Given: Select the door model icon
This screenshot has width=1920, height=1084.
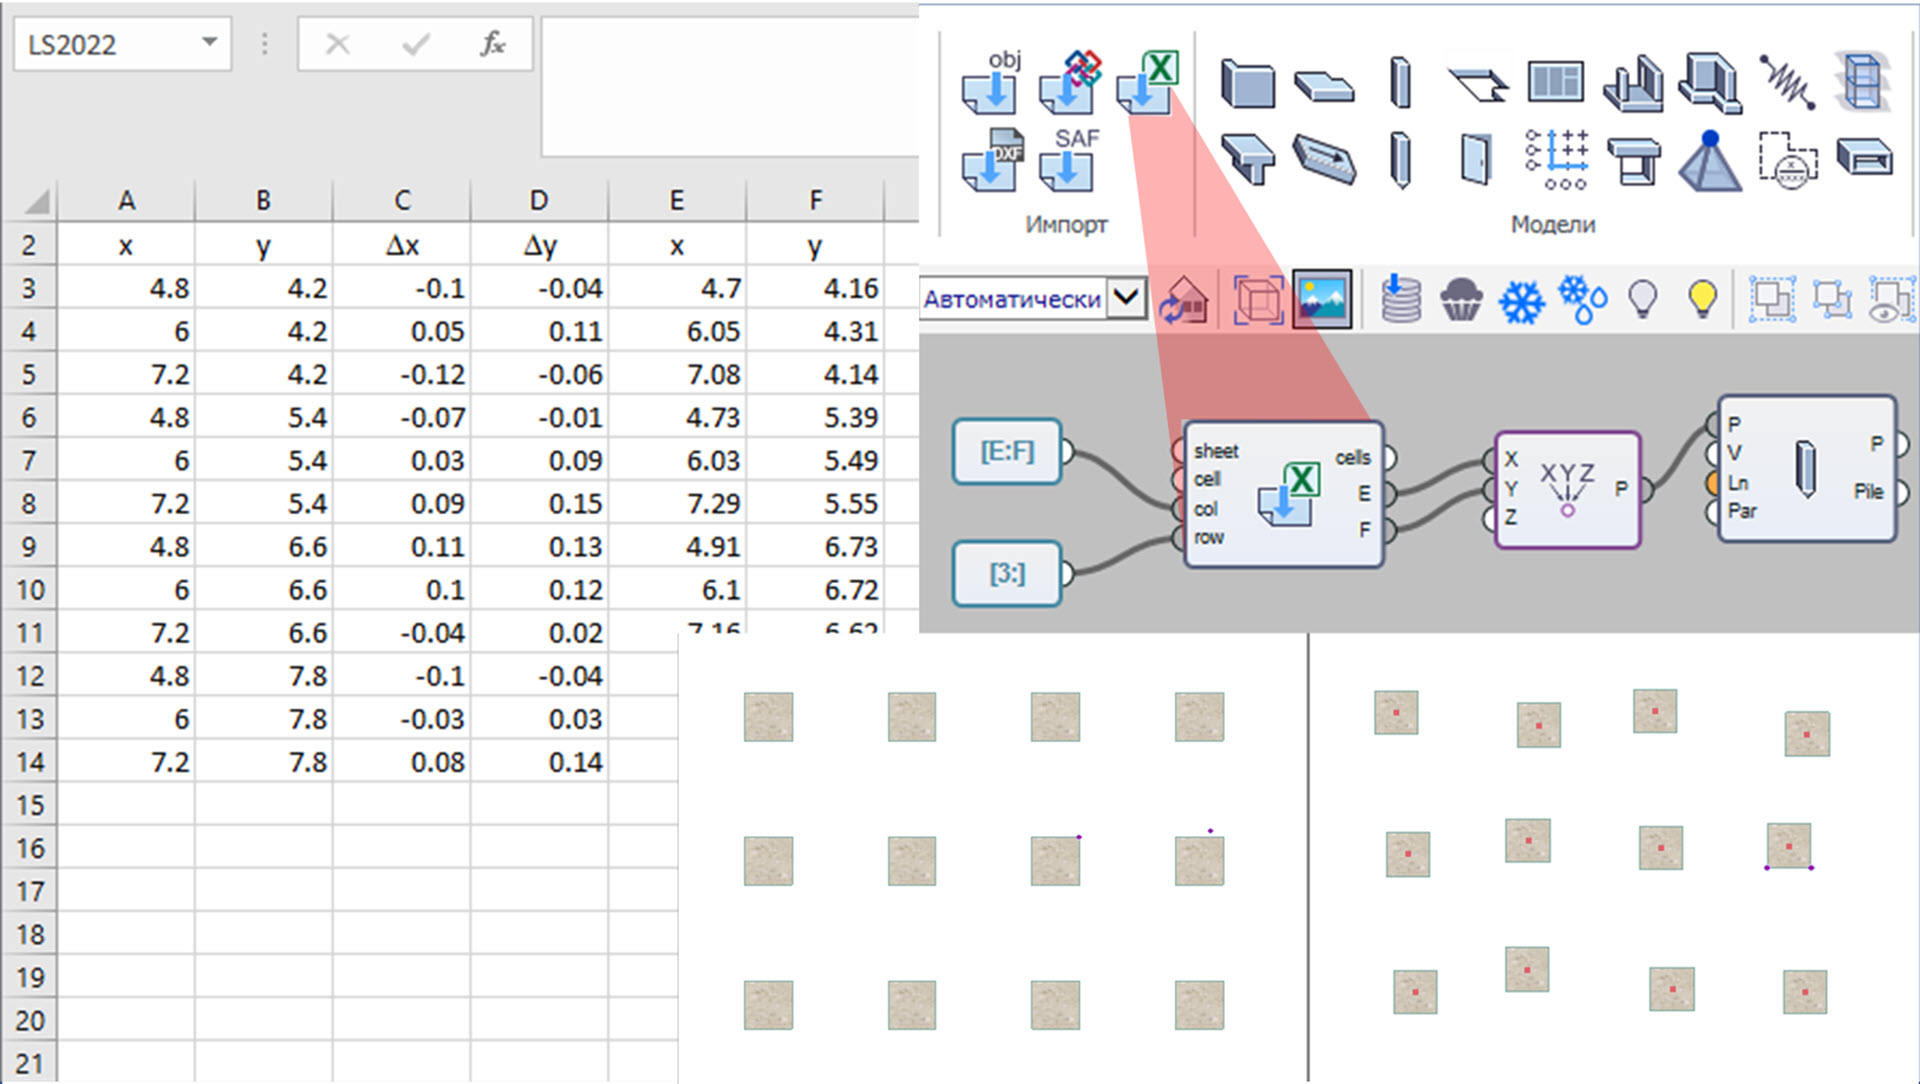Looking at the screenshot, I should point(1476,160).
